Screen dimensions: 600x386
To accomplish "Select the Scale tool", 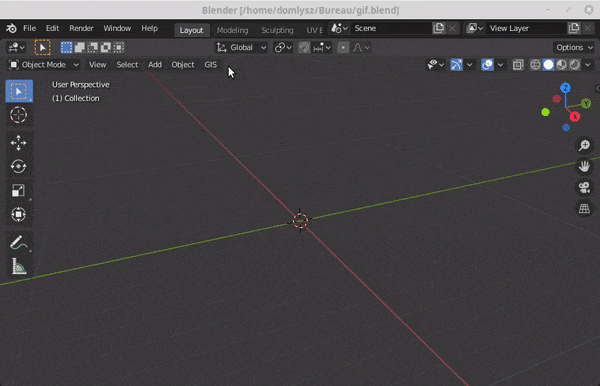I will pyautogui.click(x=19, y=190).
